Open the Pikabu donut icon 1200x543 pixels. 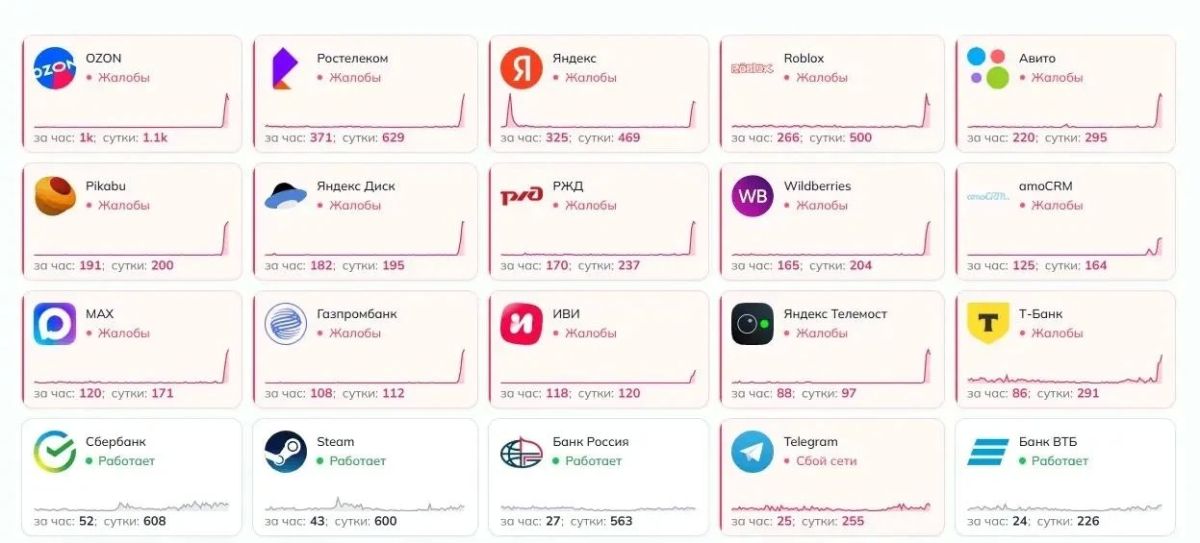point(55,196)
